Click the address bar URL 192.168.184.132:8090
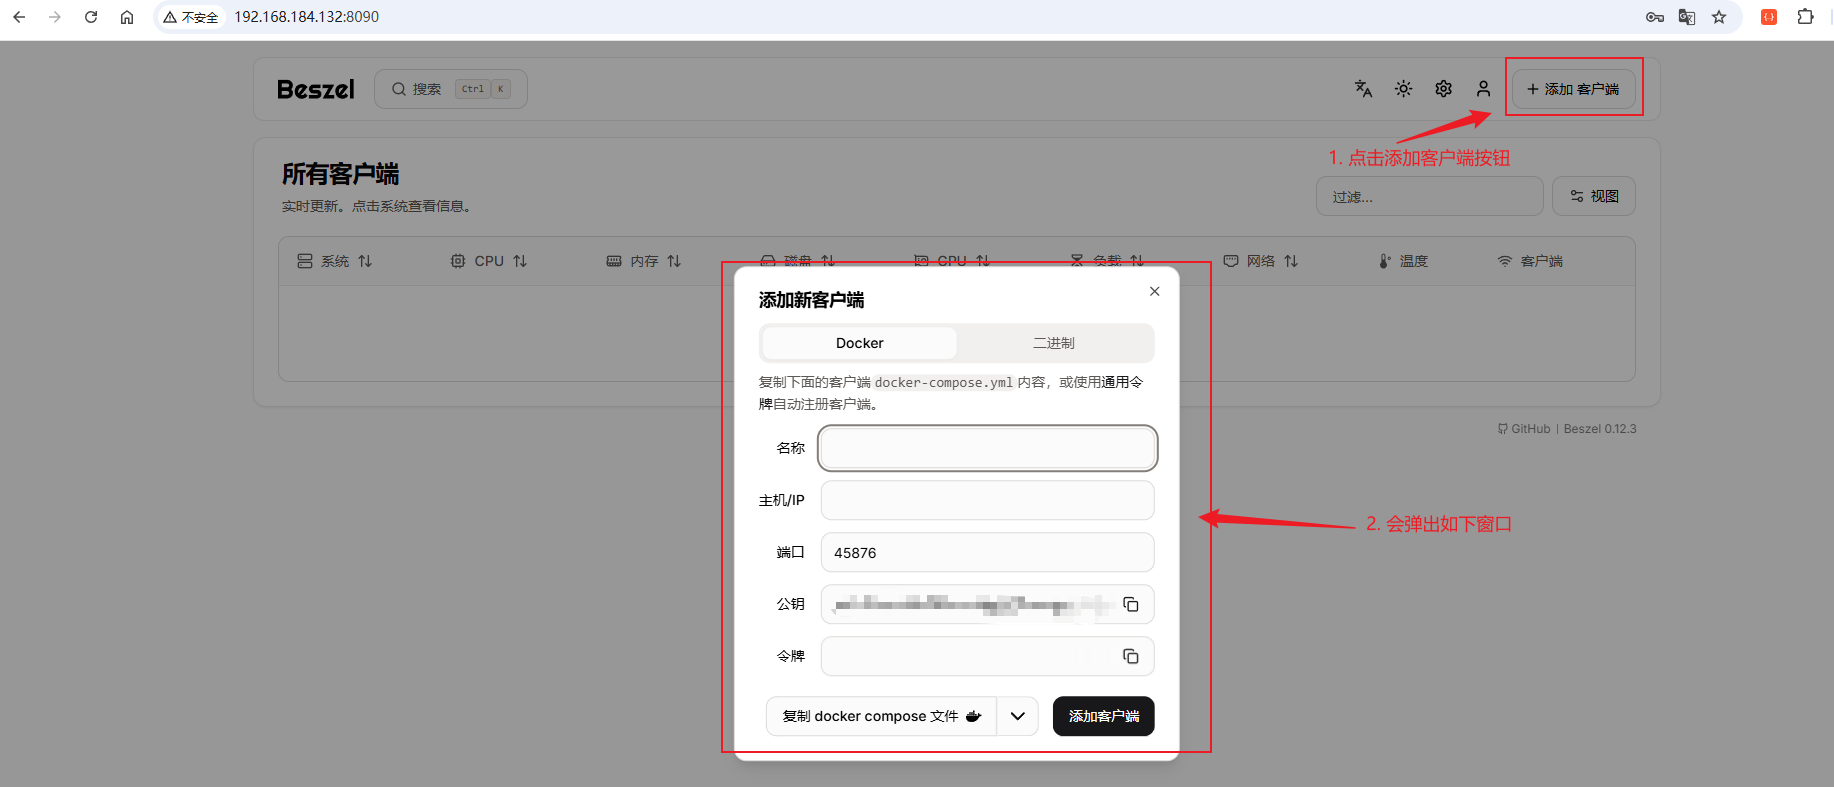This screenshot has height=787, width=1834. click(306, 17)
